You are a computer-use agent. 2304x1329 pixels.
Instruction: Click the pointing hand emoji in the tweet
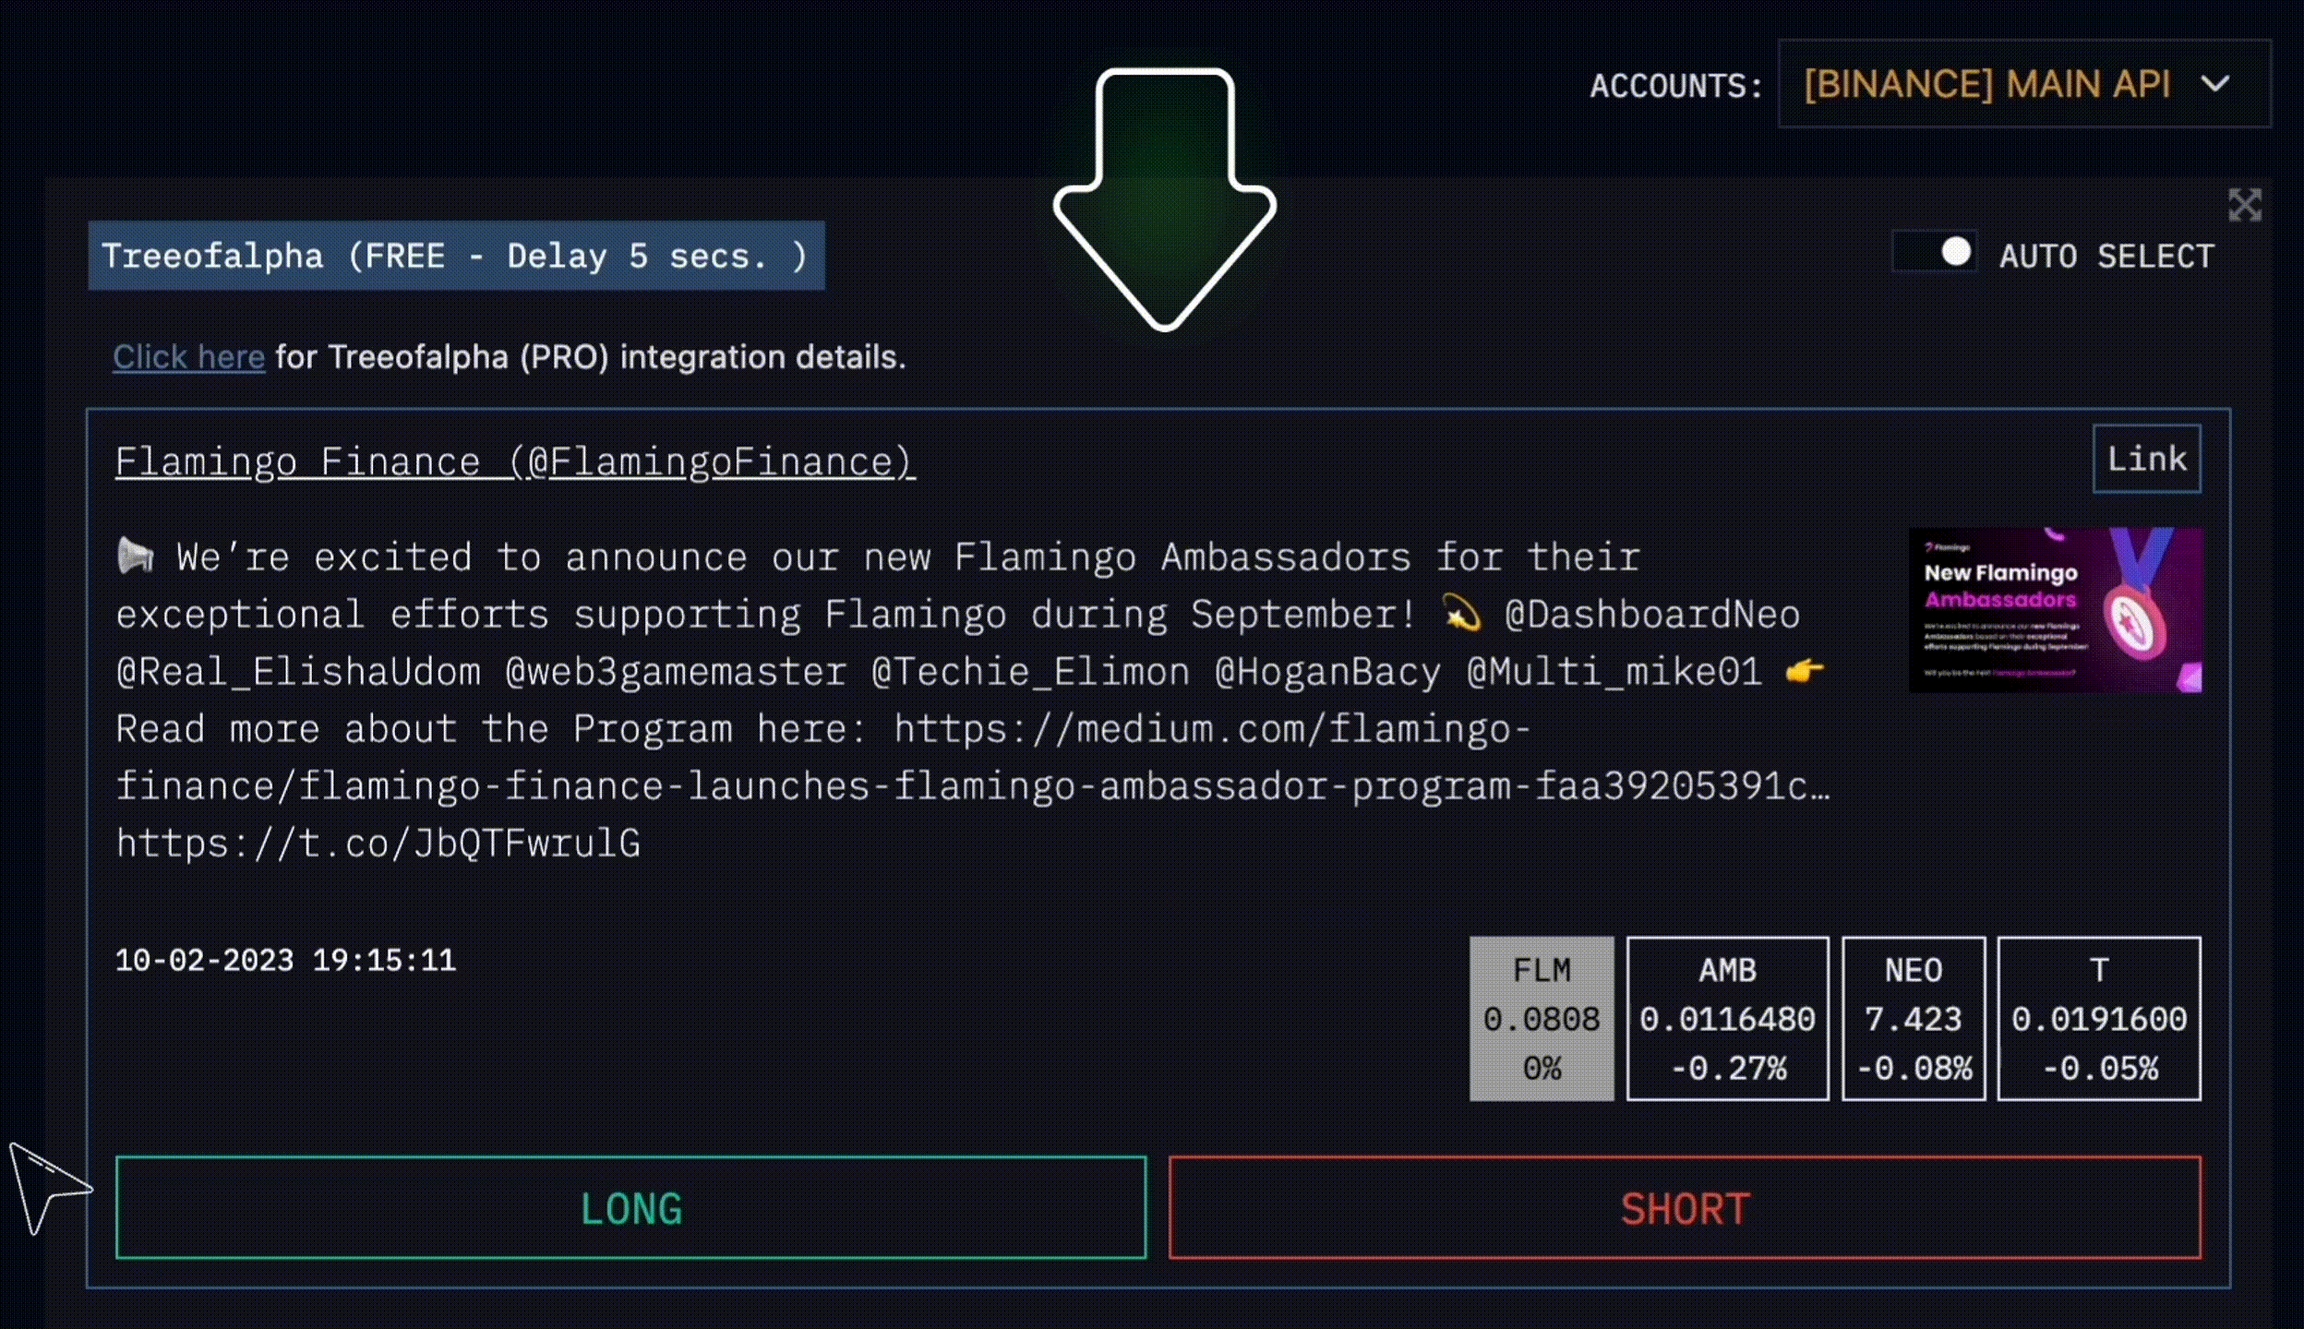(1805, 671)
